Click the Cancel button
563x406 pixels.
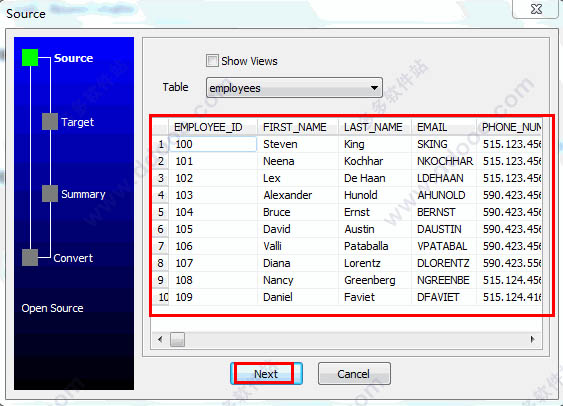[354, 374]
